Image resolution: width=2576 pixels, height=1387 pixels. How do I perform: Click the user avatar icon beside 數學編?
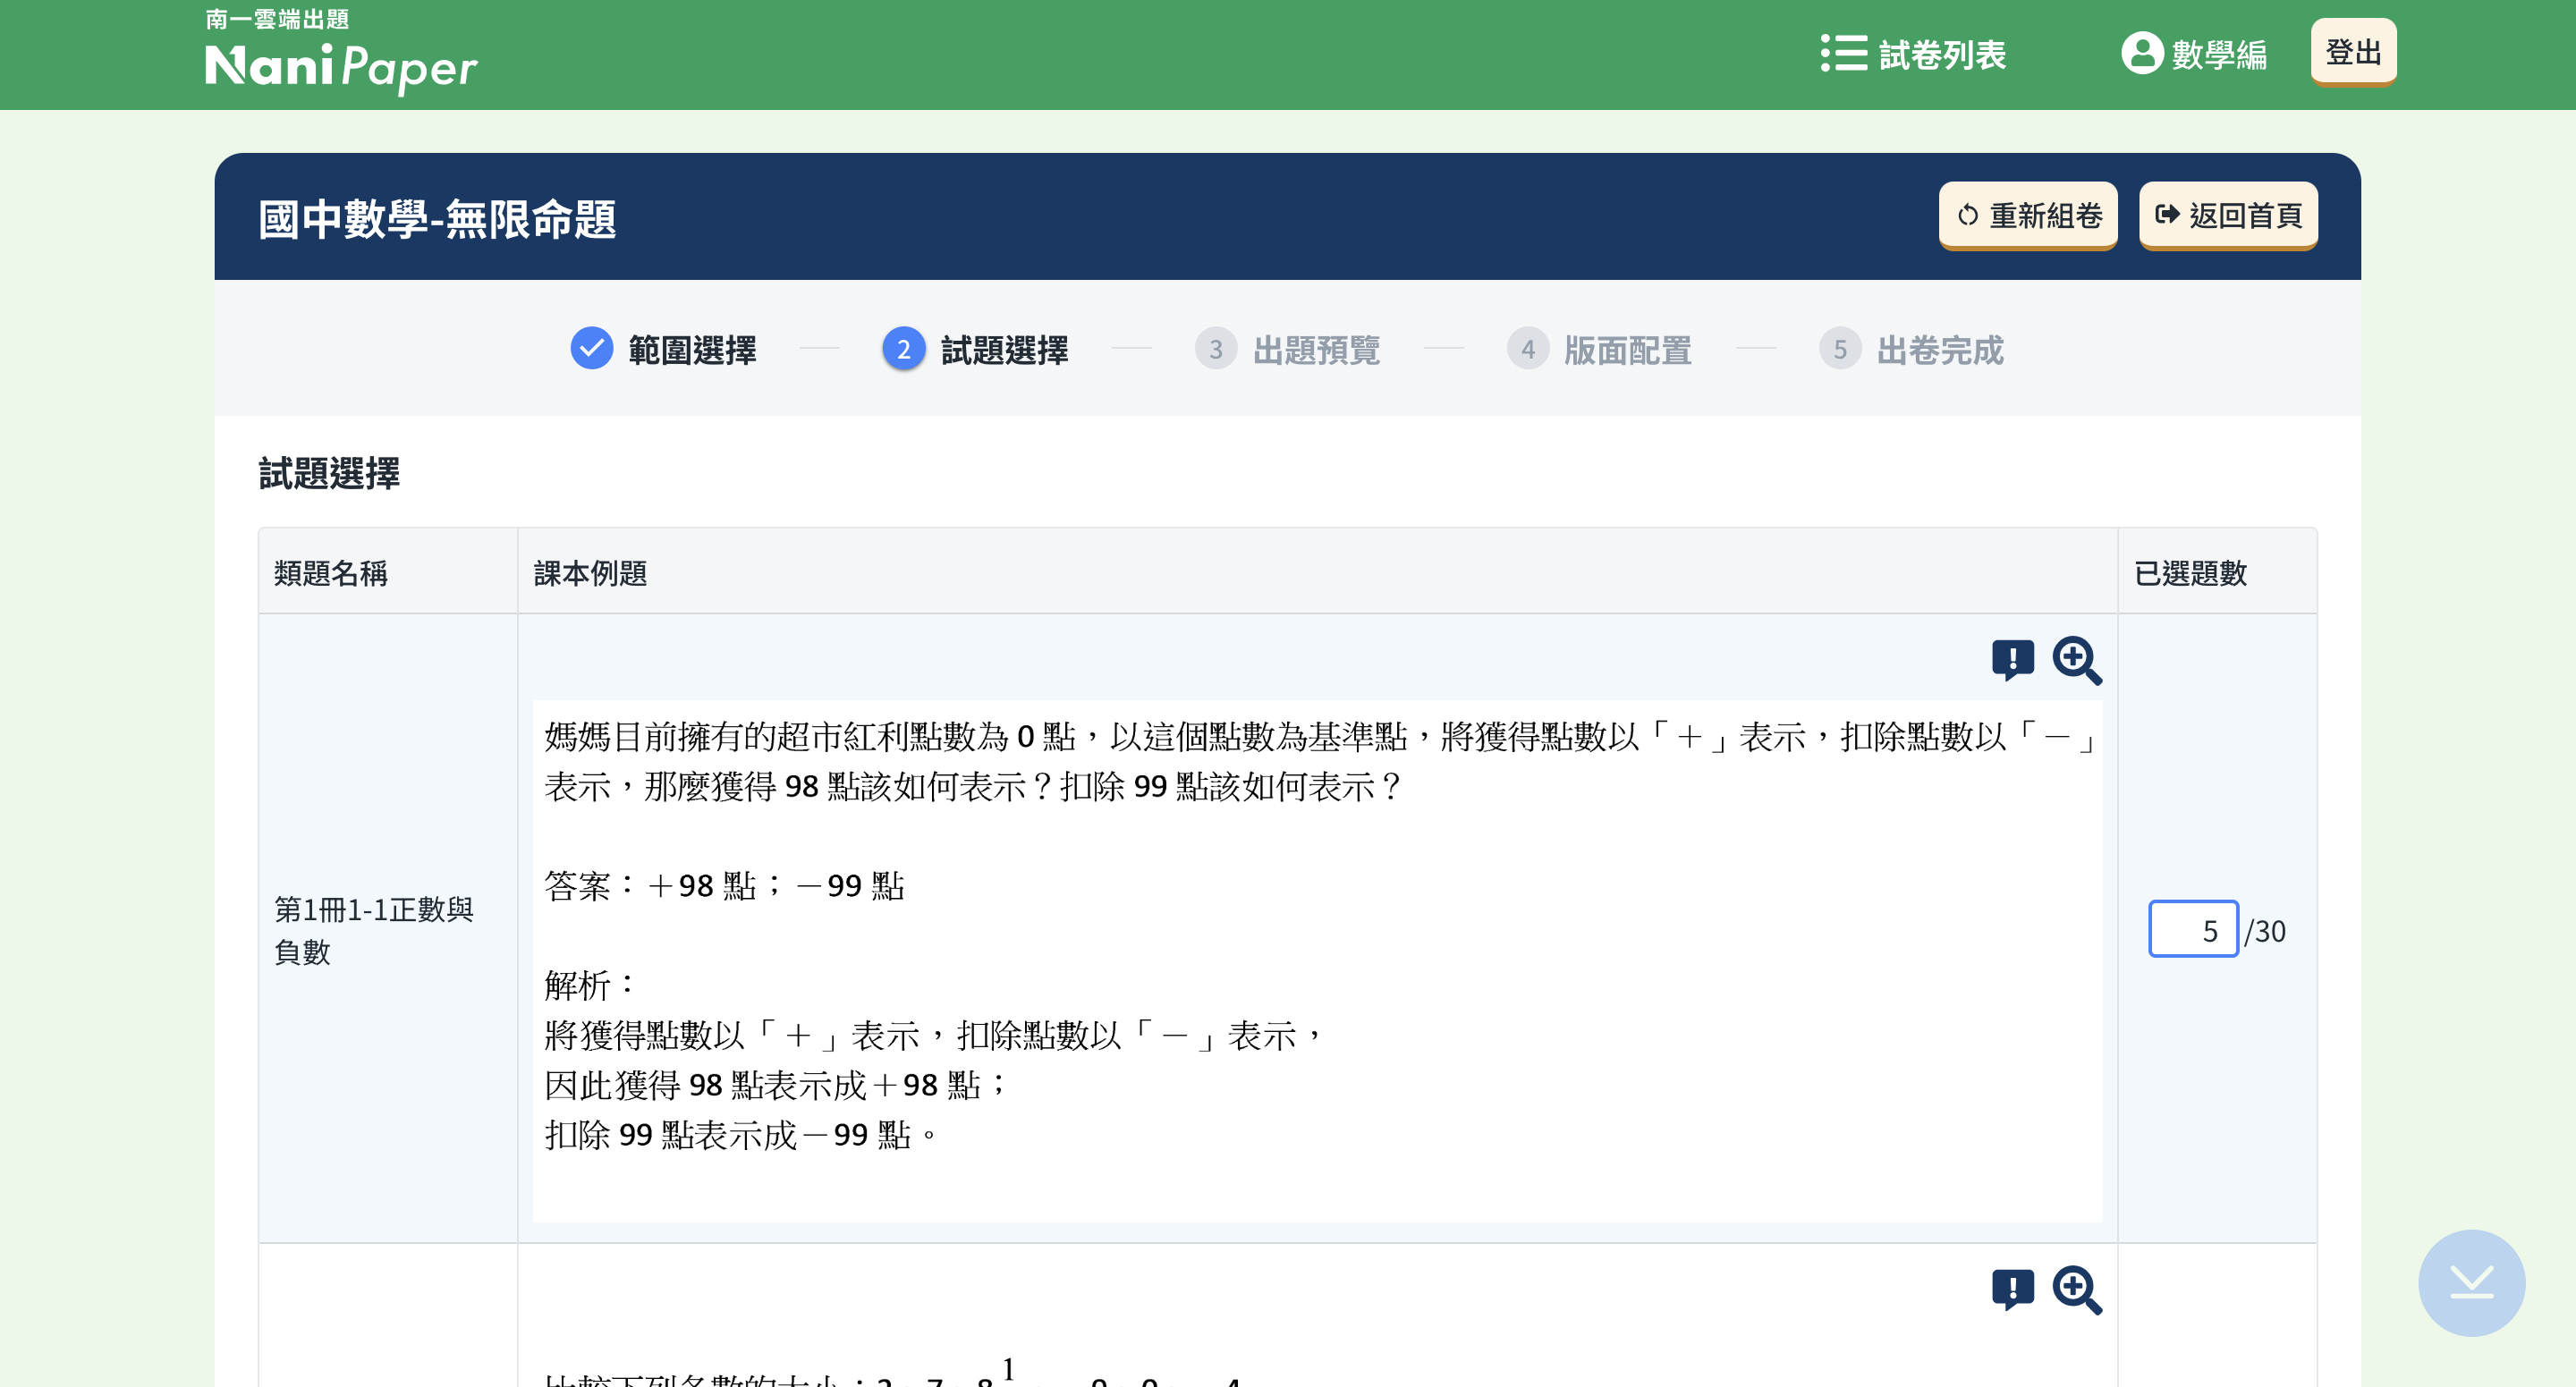(2142, 53)
